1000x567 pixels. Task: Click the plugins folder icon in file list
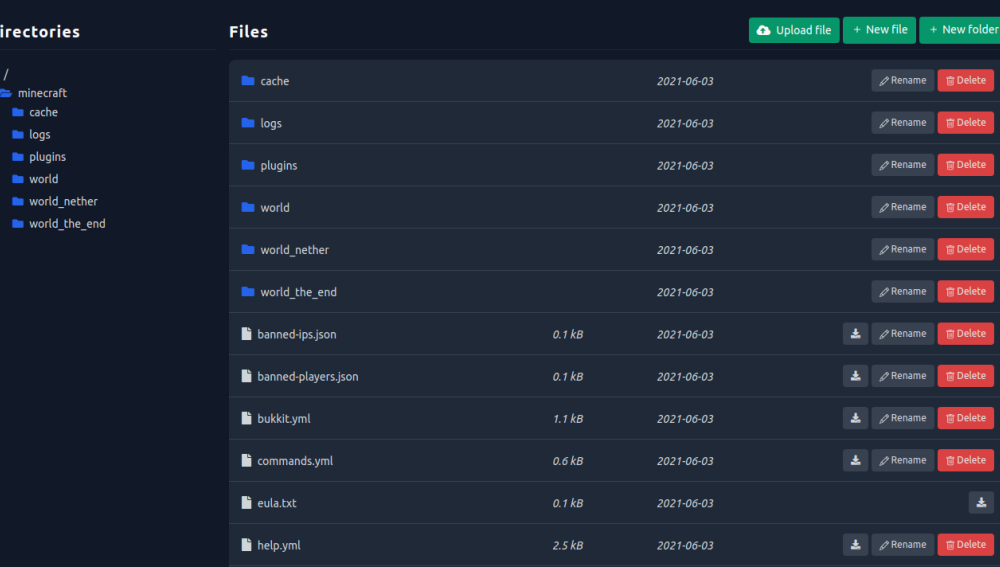pos(248,165)
